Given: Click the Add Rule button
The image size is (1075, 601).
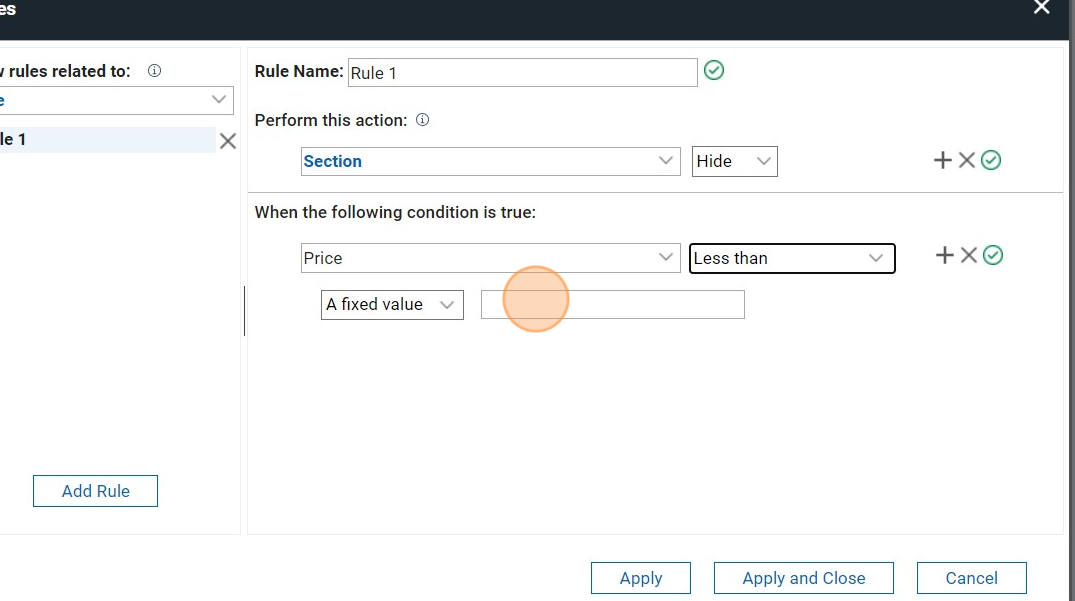Looking at the screenshot, I should 95,491.
